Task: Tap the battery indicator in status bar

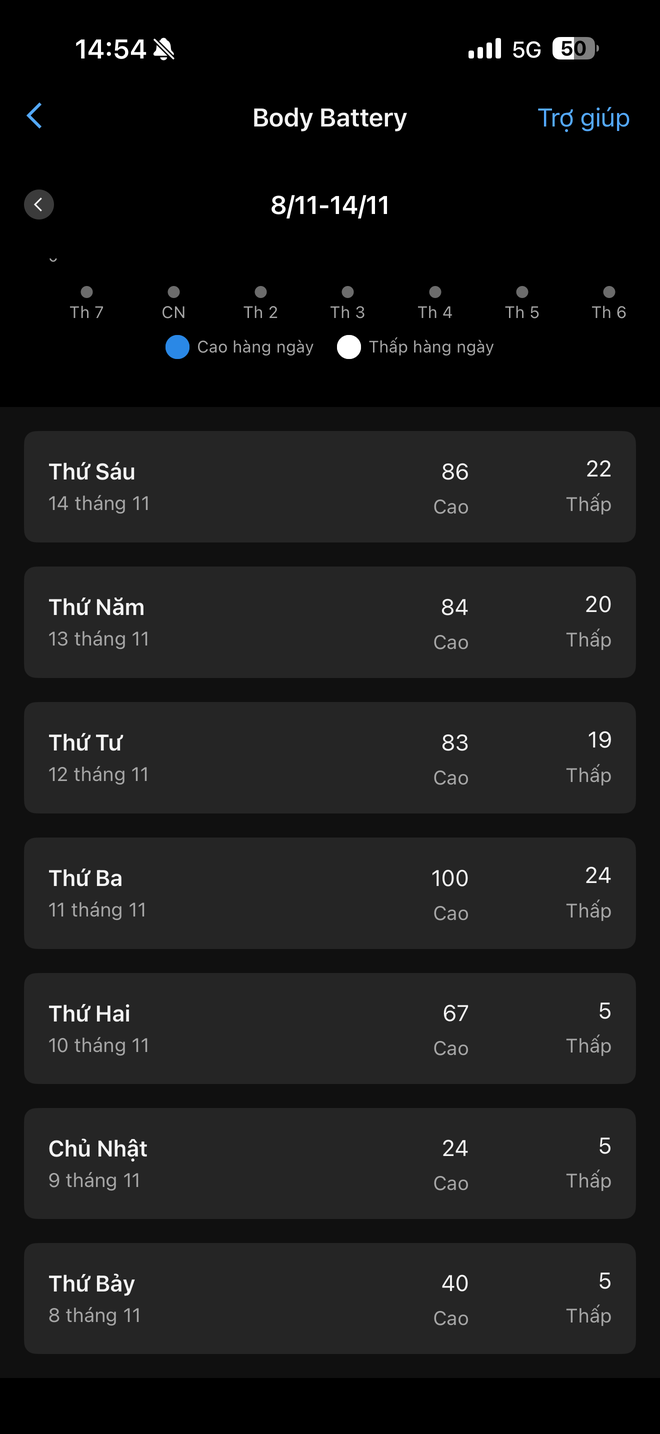Action: pyautogui.click(x=574, y=49)
